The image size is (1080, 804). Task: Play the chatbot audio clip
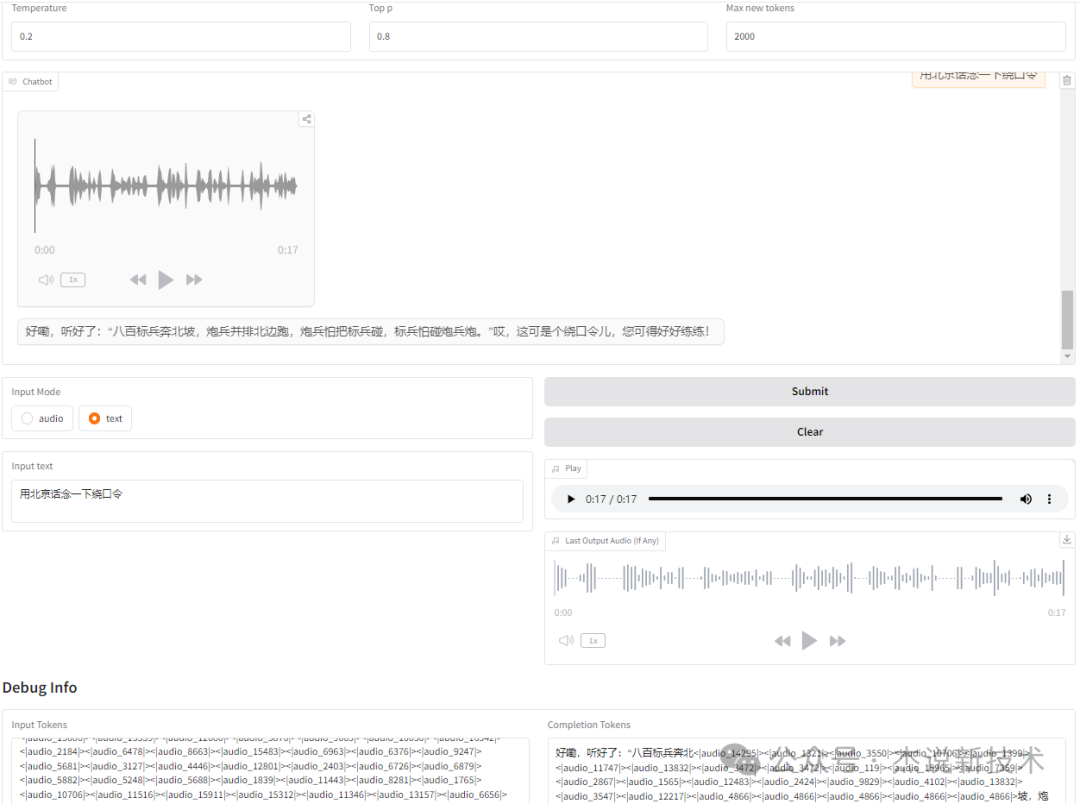click(x=166, y=280)
